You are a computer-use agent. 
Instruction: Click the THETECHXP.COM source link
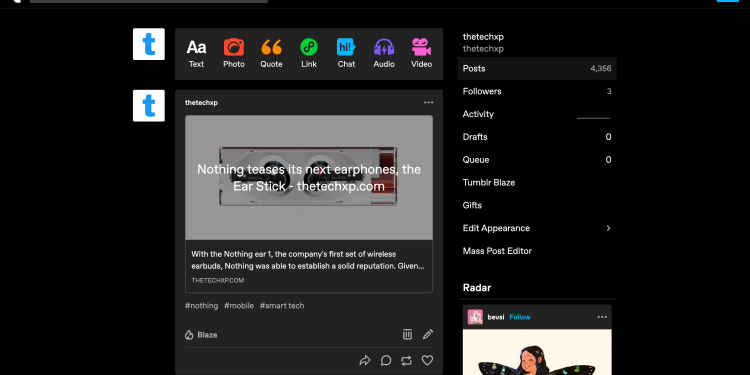pos(218,280)
